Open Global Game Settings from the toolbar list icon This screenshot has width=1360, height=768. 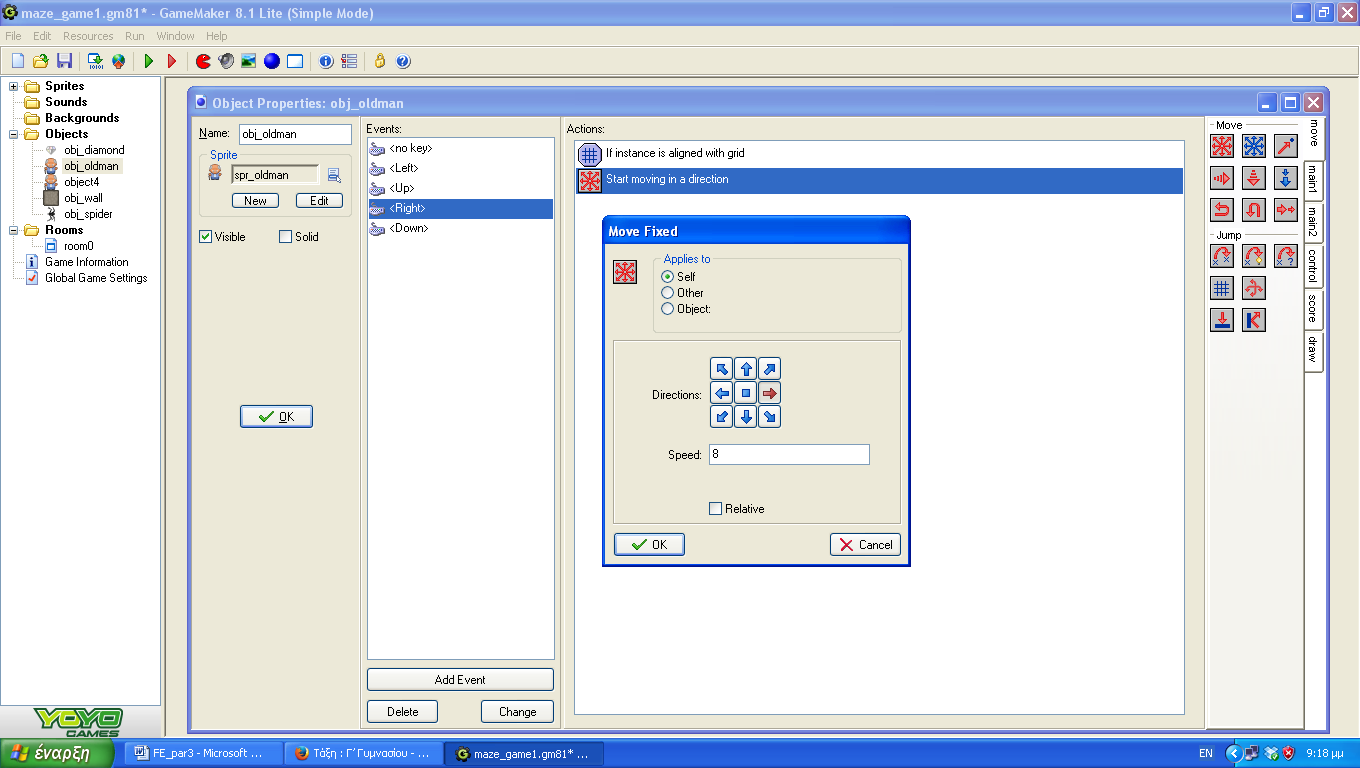(x=349, y=61)
